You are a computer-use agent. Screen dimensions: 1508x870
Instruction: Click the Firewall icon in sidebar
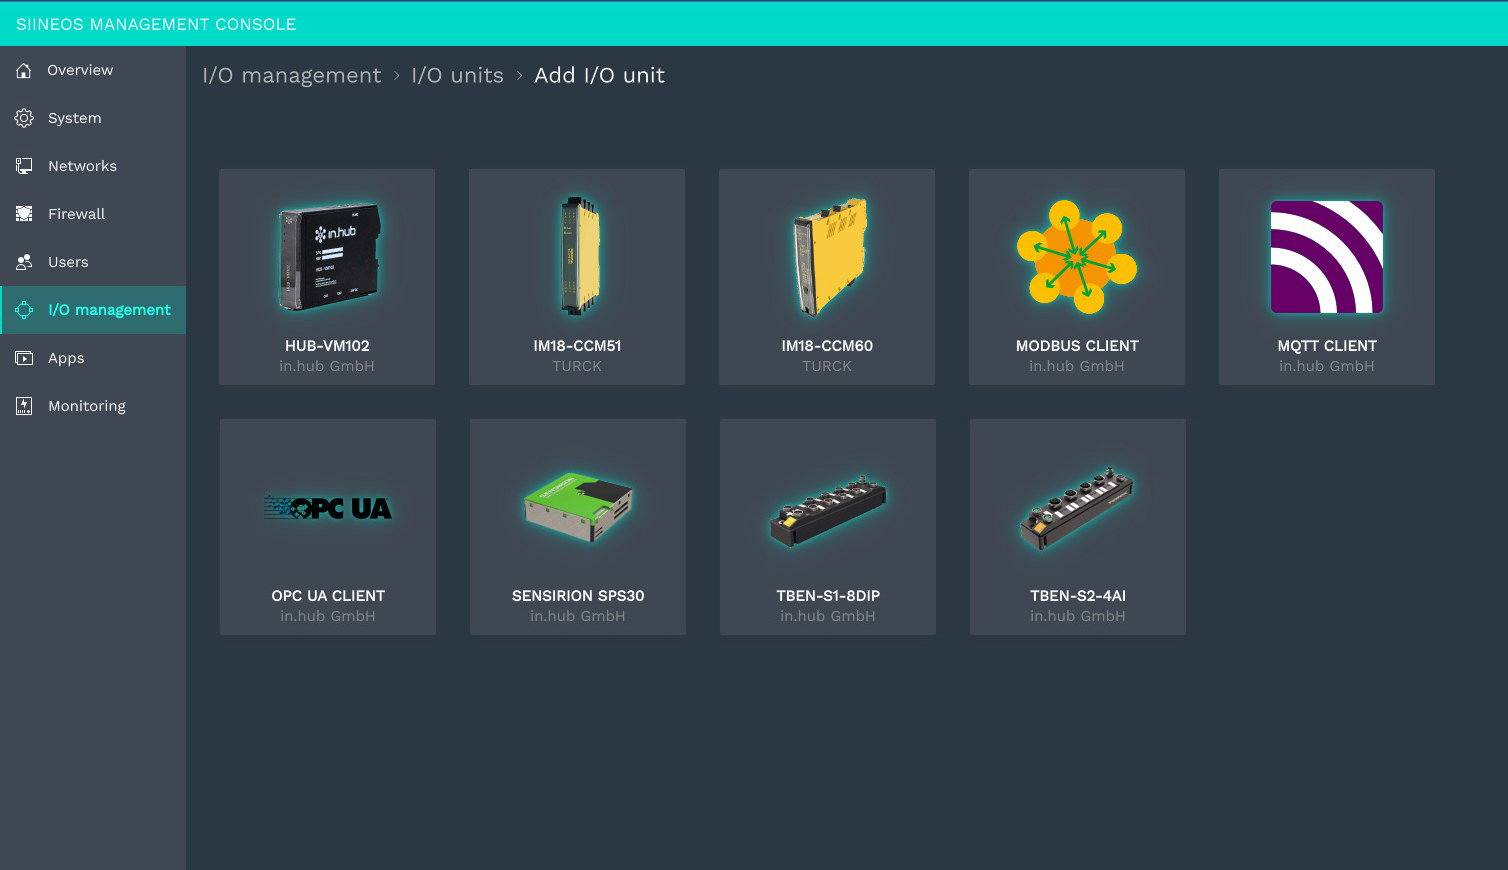point(24,214)
